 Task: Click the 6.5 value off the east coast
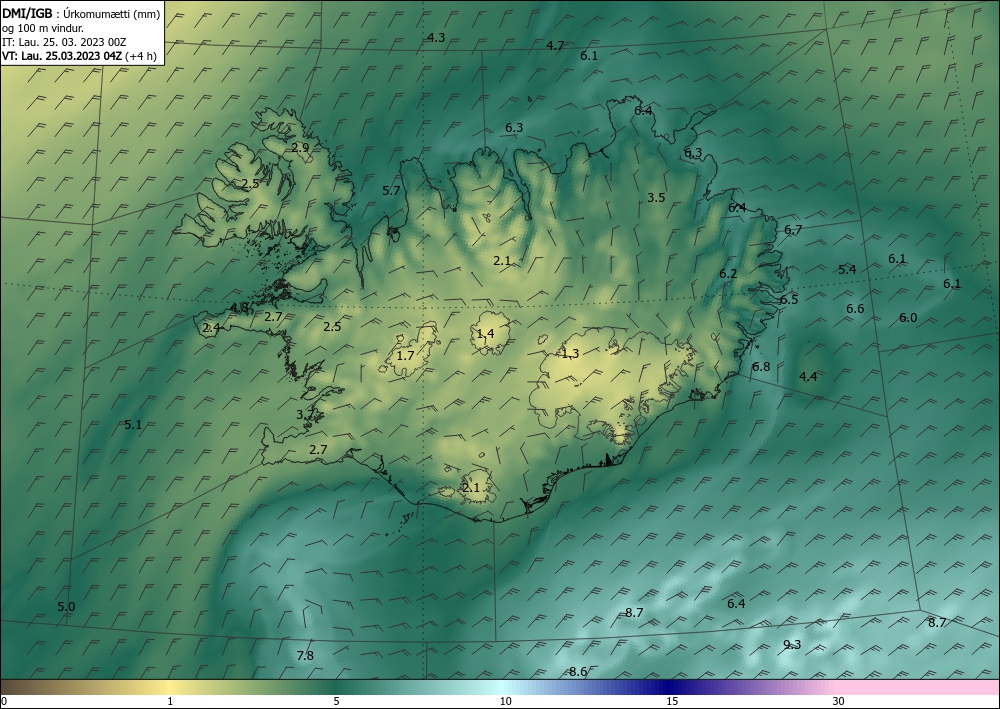pyautogui.click(x=789, y=300)
